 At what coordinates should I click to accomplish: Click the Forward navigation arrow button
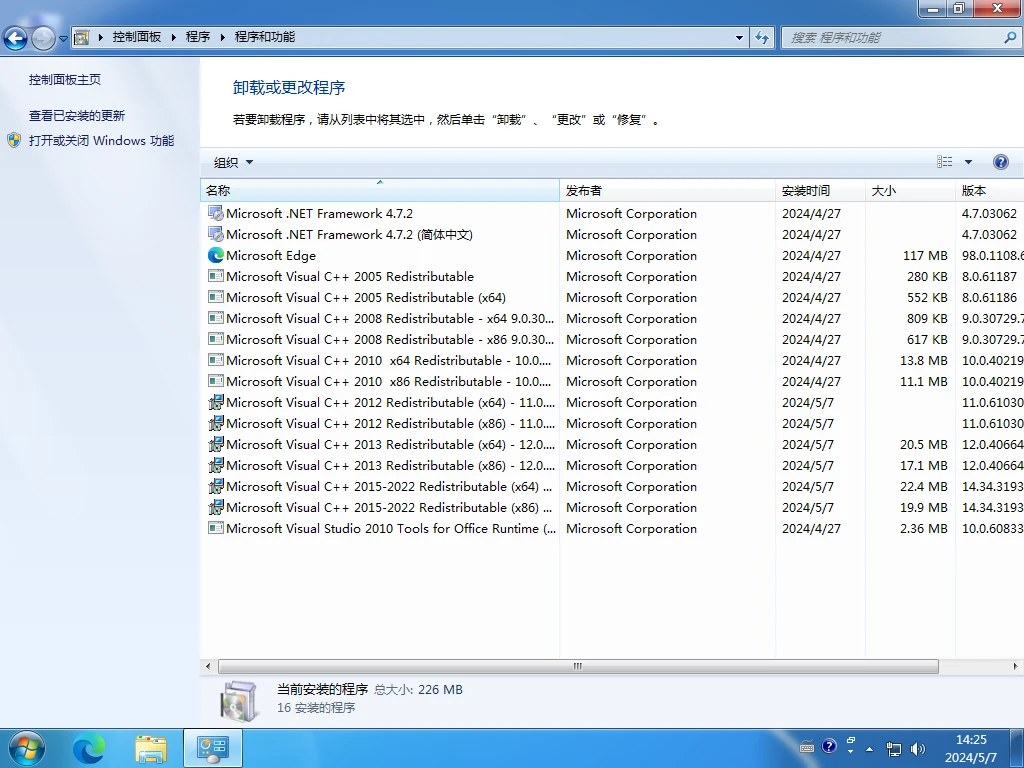coord(43,38)
